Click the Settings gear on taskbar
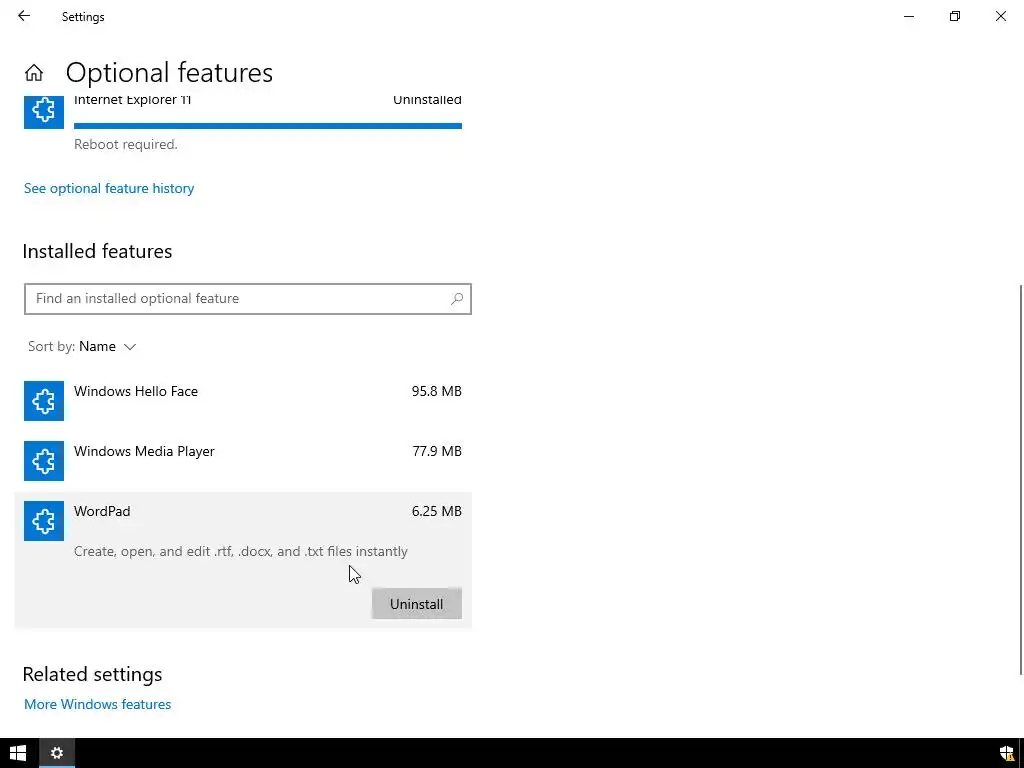The image size is (1024, 768). pyautogui.click(x=57, y=753)
